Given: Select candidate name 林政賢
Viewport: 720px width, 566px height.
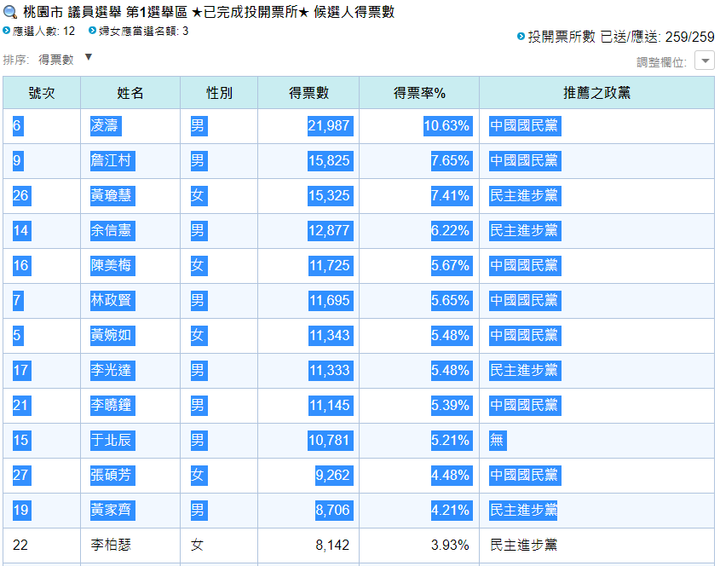Looking at the screenshot, I should (112, 300).
